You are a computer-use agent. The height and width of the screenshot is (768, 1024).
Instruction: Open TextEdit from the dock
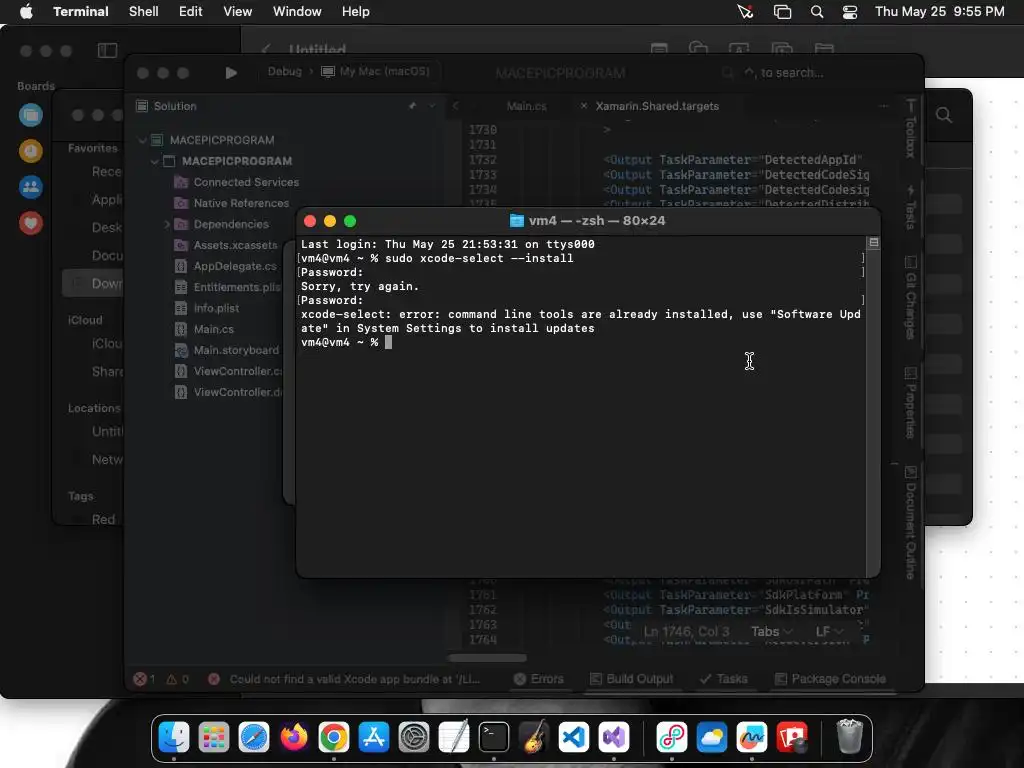pos(454,738)
